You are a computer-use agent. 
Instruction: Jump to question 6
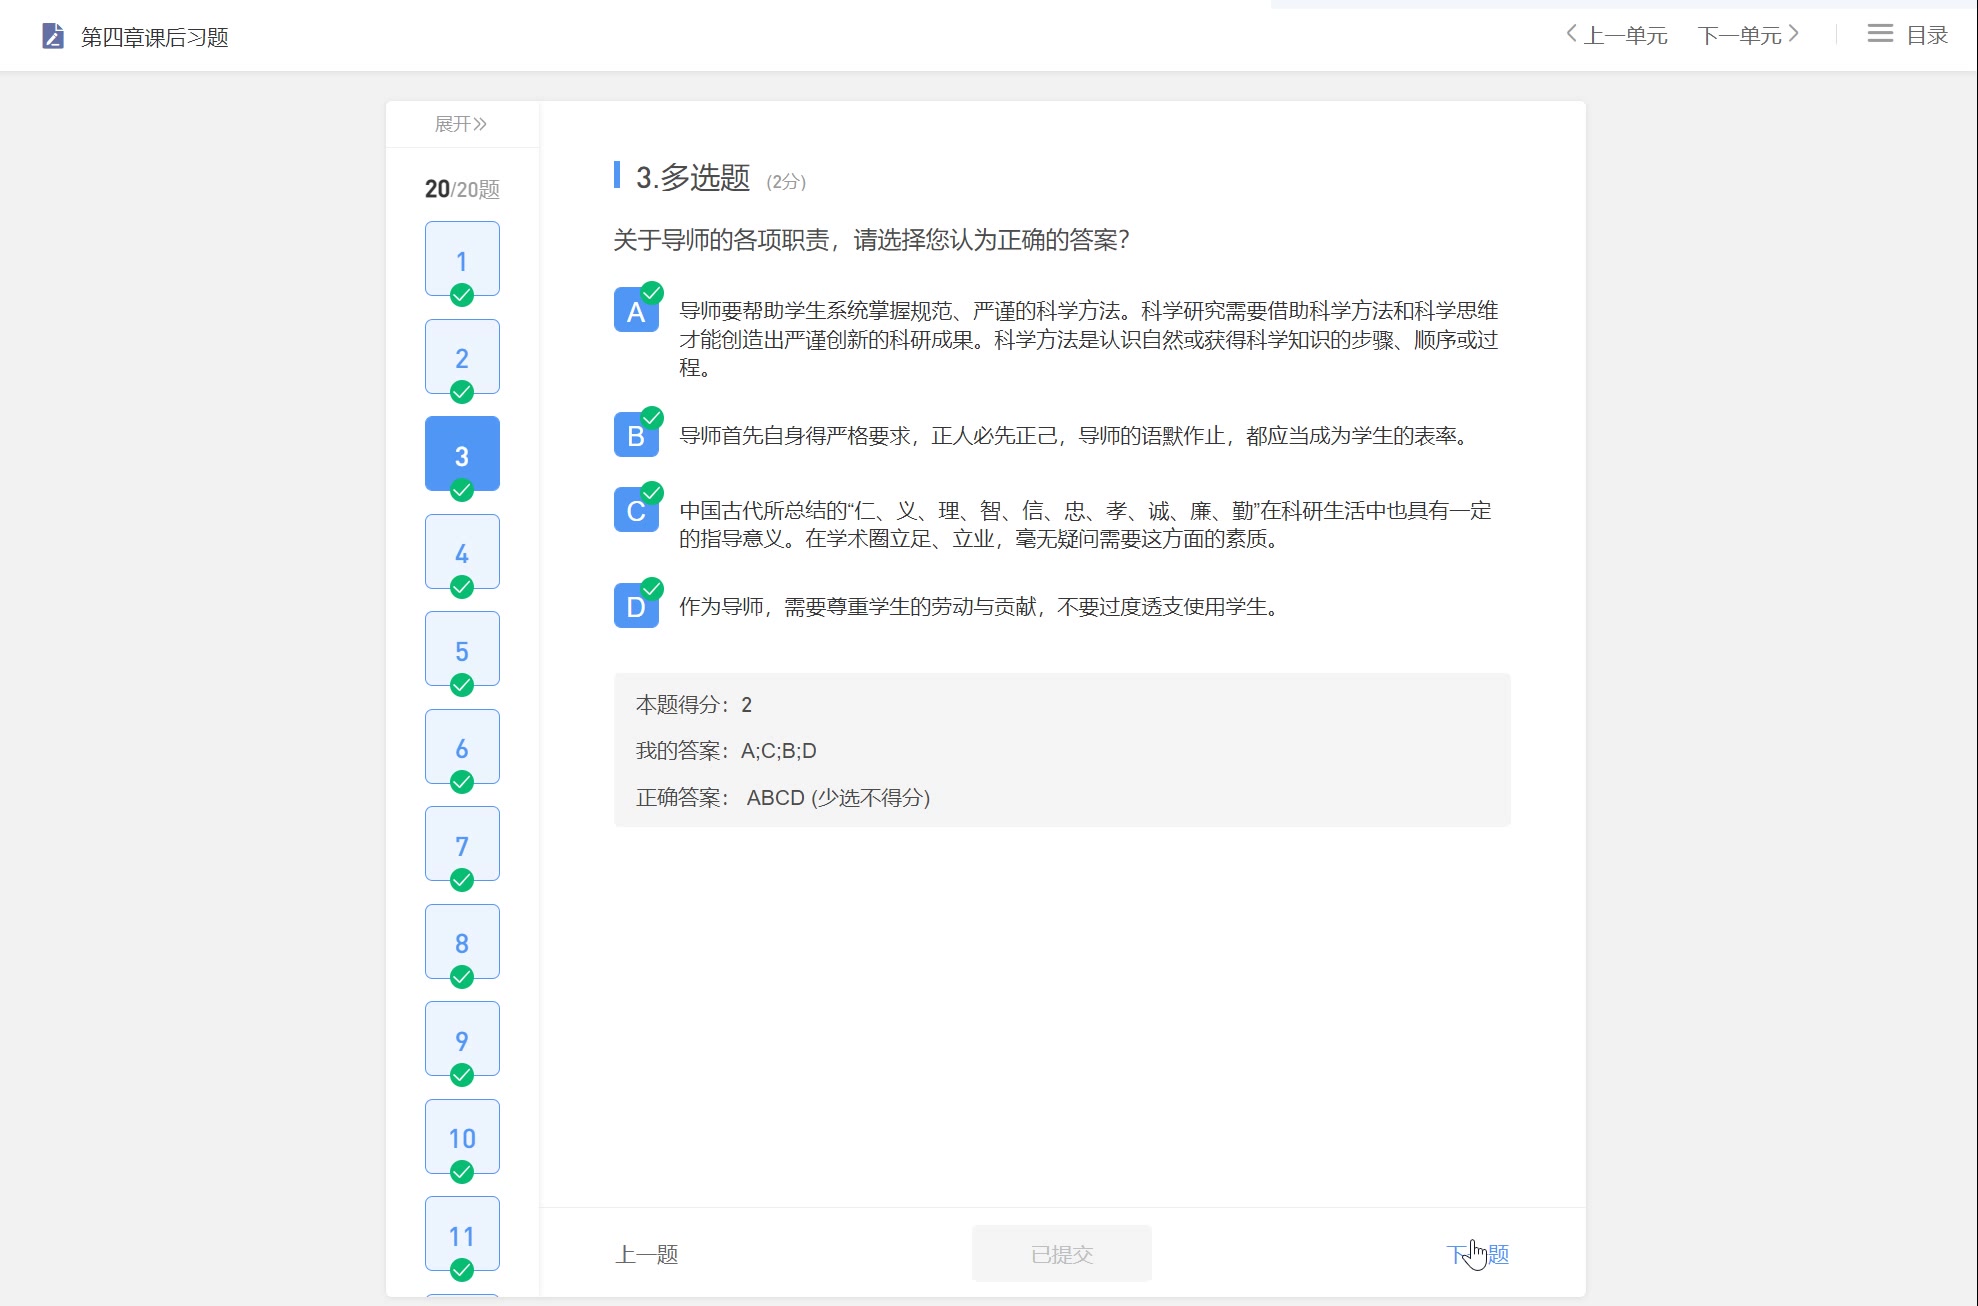pos(462,746)
